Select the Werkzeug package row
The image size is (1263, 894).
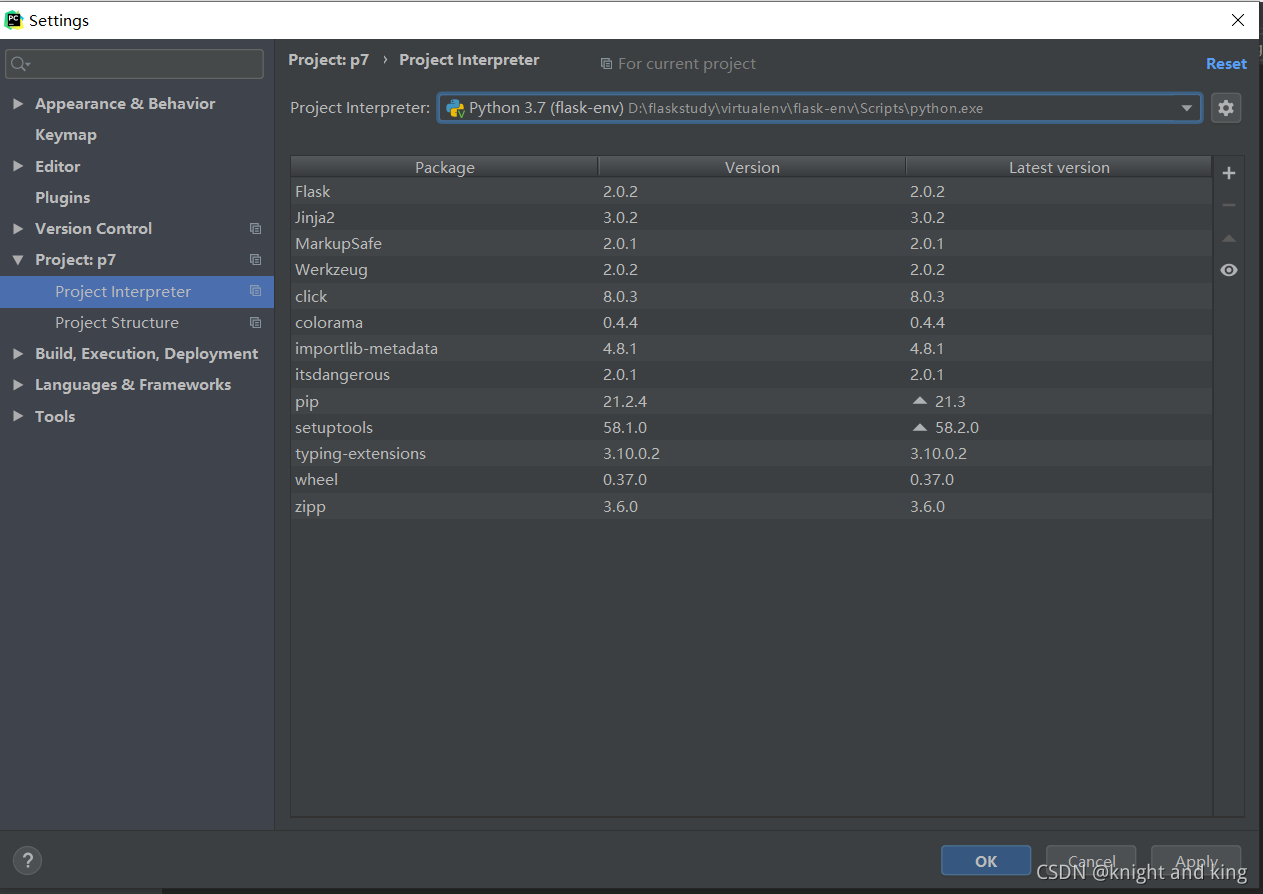click(751, 270)
